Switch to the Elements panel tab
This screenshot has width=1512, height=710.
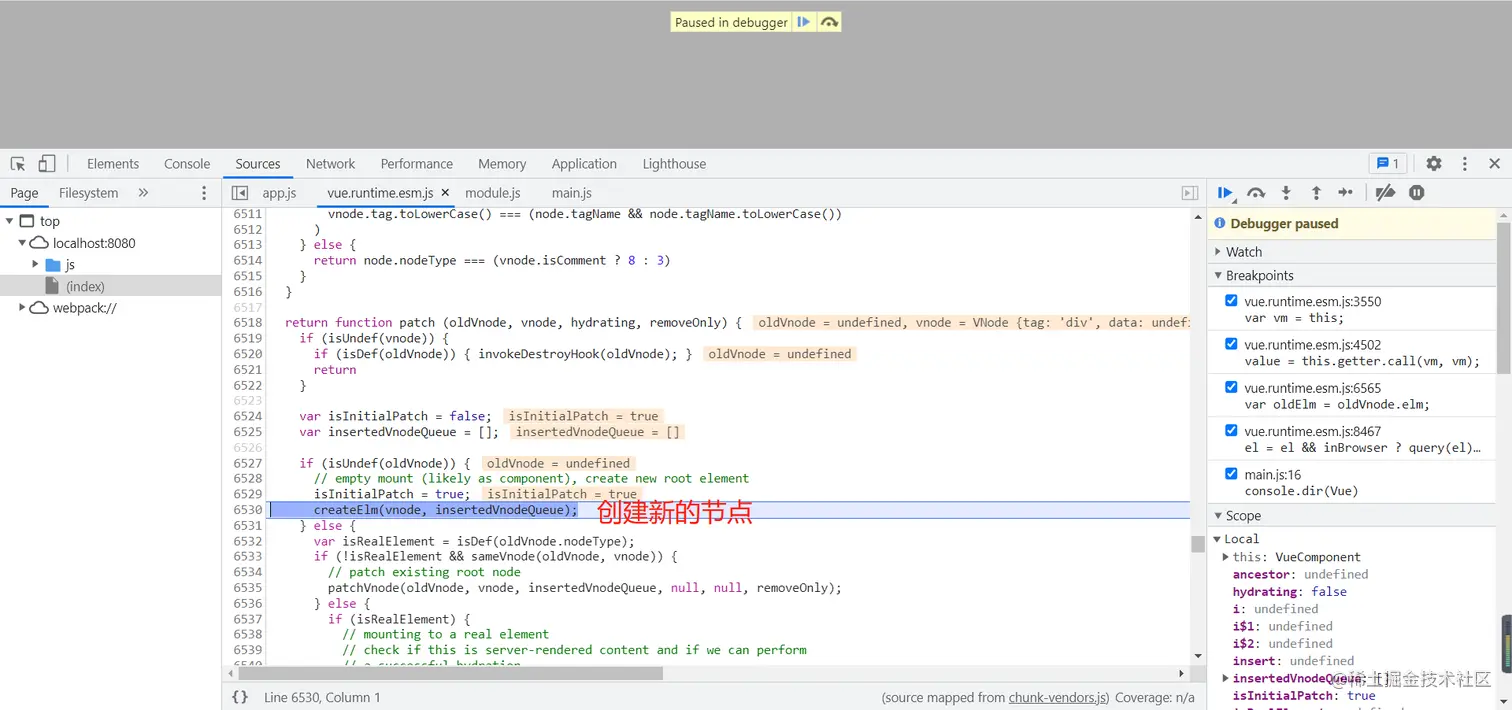(x=113, y=164)
